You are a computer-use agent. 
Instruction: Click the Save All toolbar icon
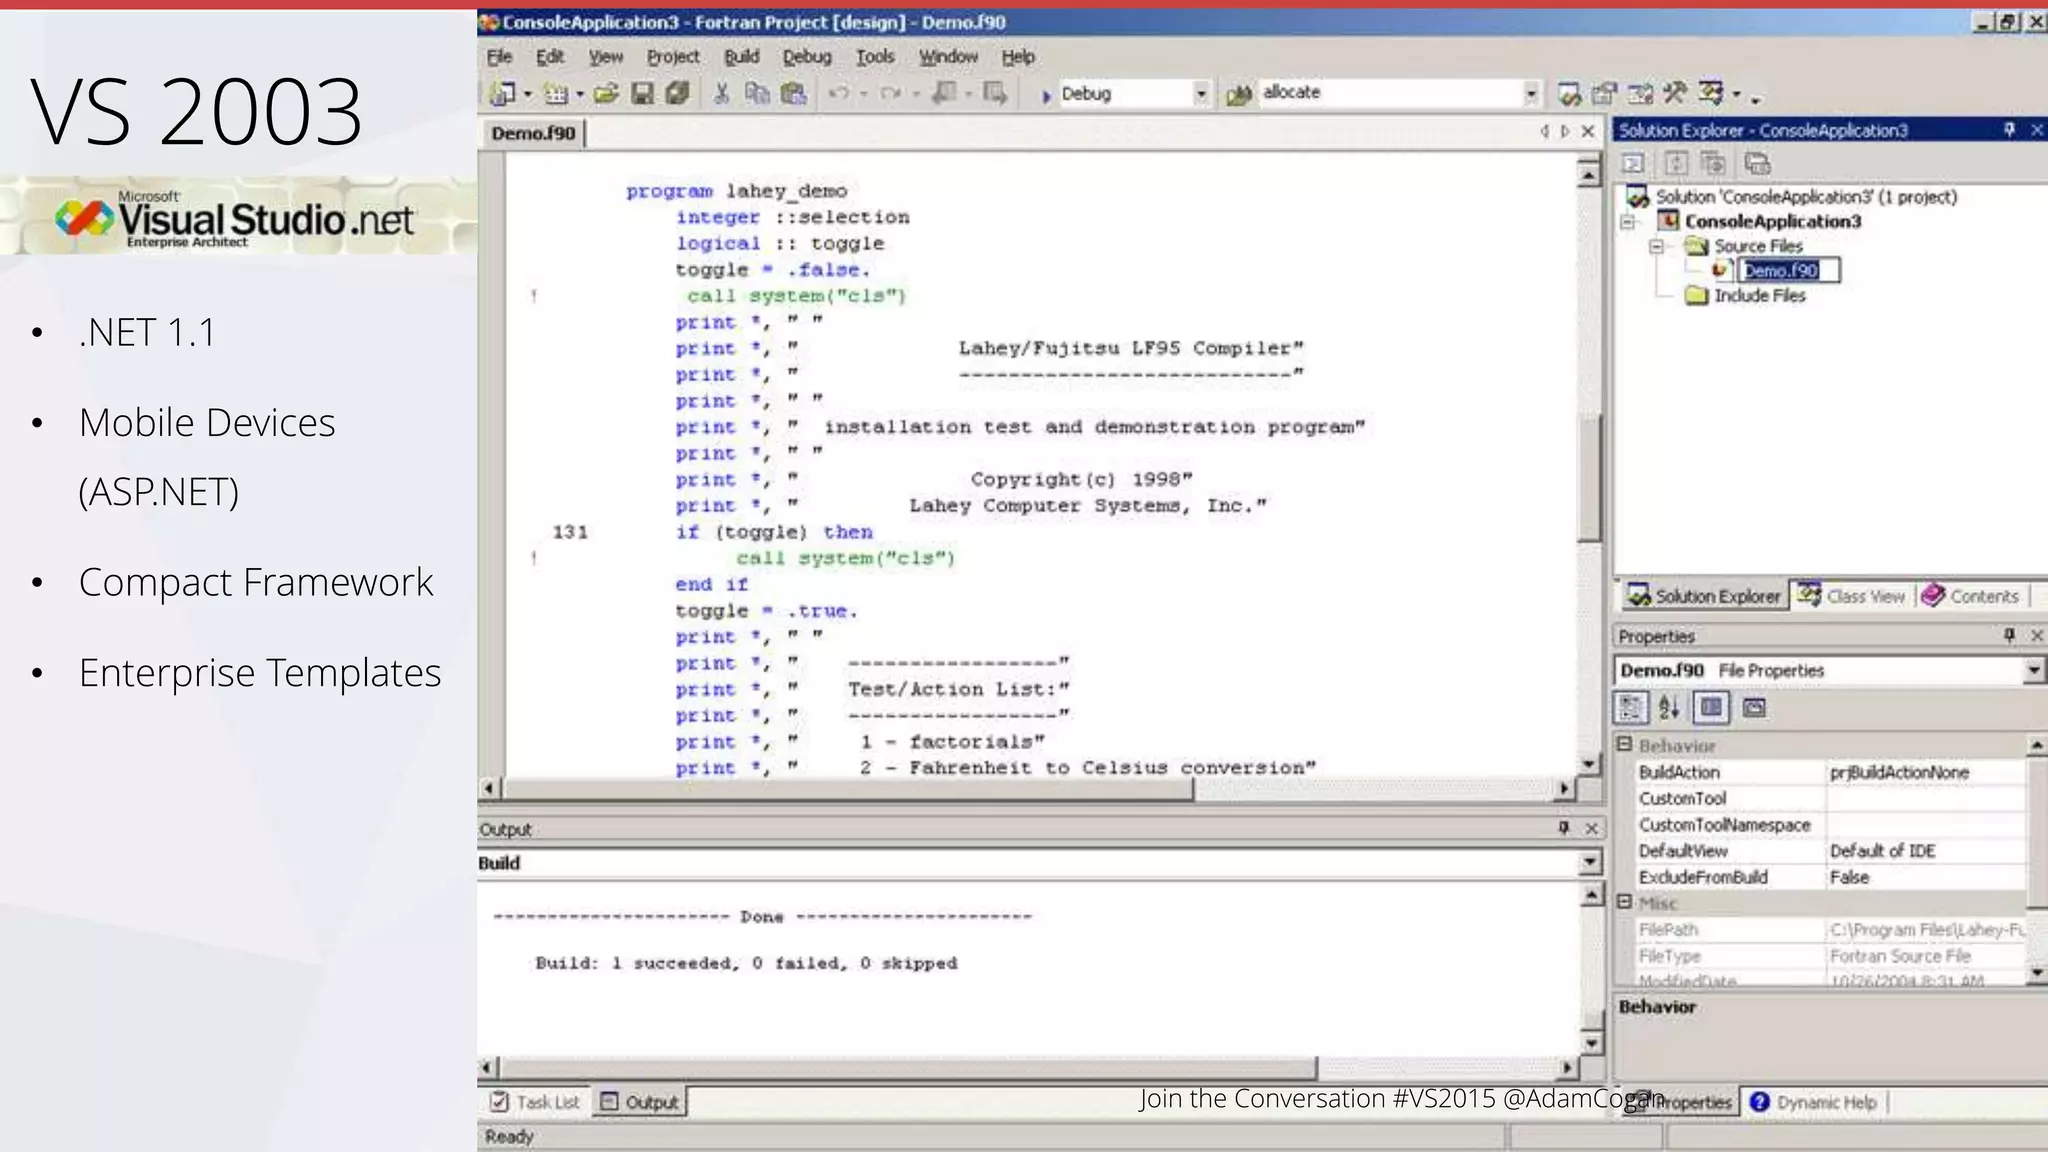click(677, 93)
